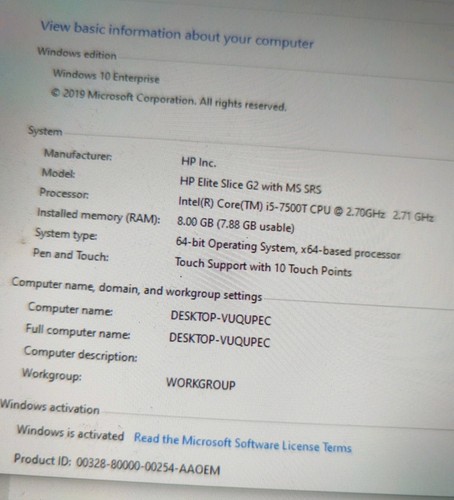
Task: Click the Microsoft Corporation copyright line
Action: click(169, 100)
